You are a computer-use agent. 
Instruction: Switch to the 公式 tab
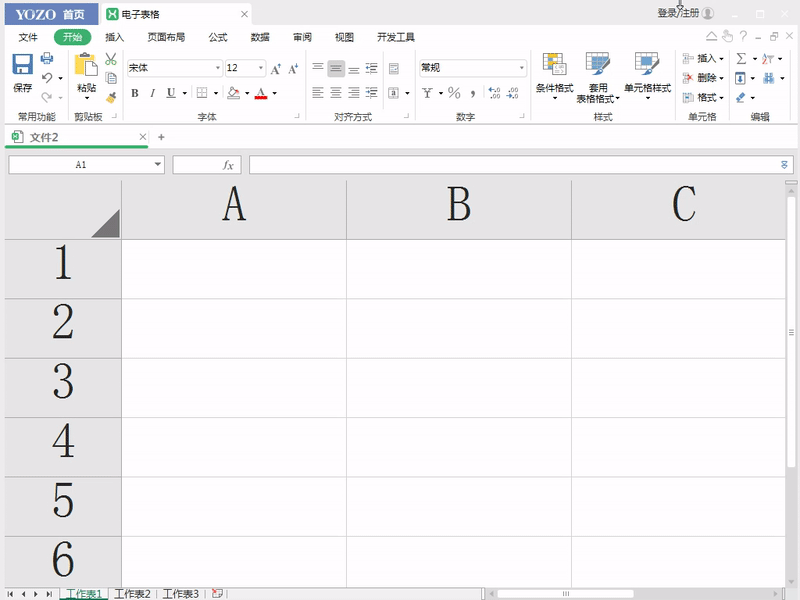218,37
